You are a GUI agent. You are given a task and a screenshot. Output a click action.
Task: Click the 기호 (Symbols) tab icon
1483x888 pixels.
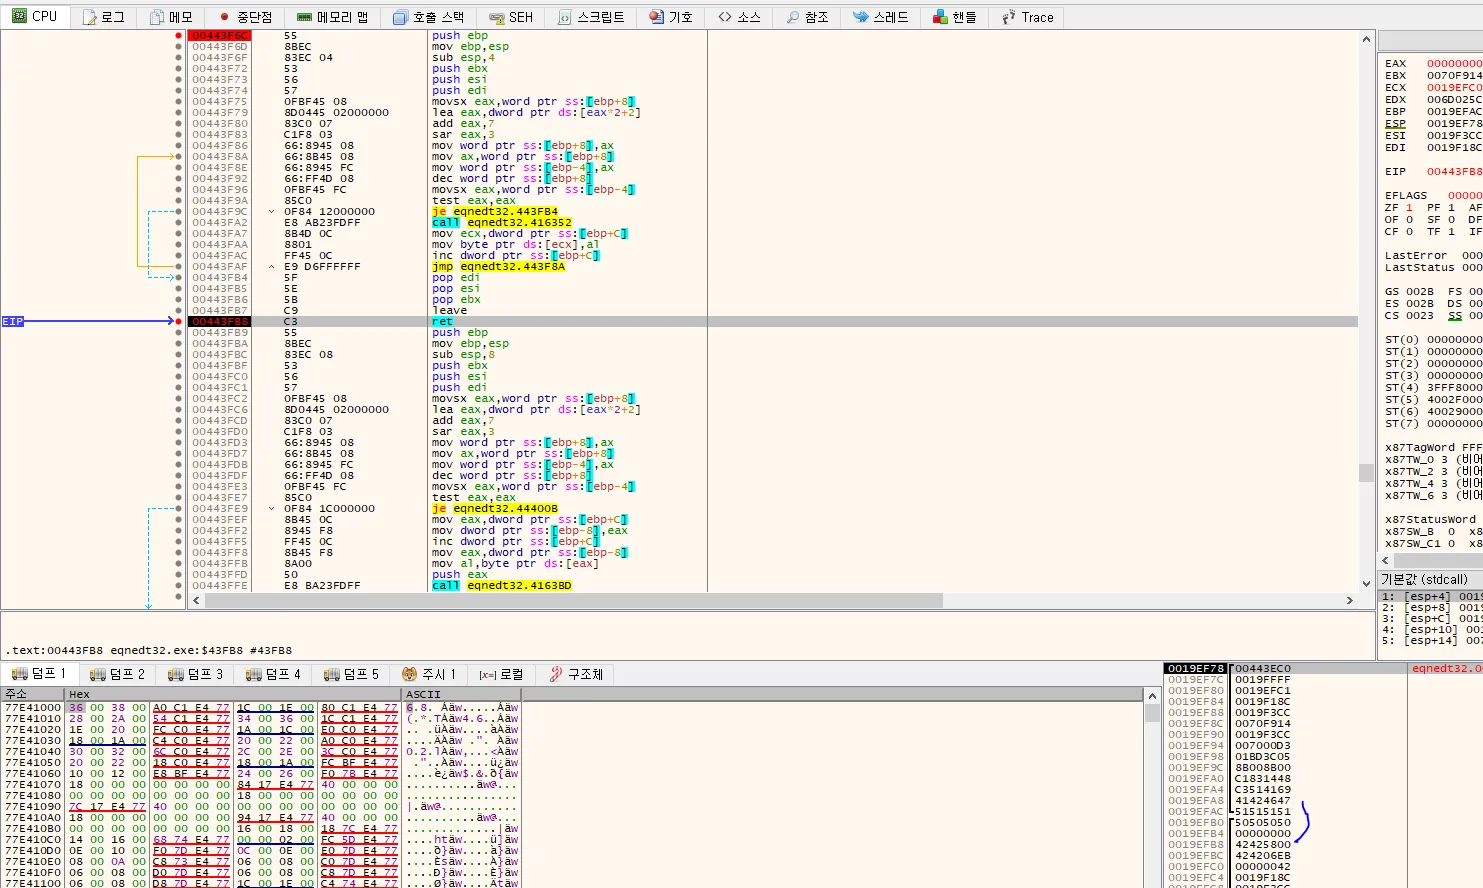tap(656, 17)
